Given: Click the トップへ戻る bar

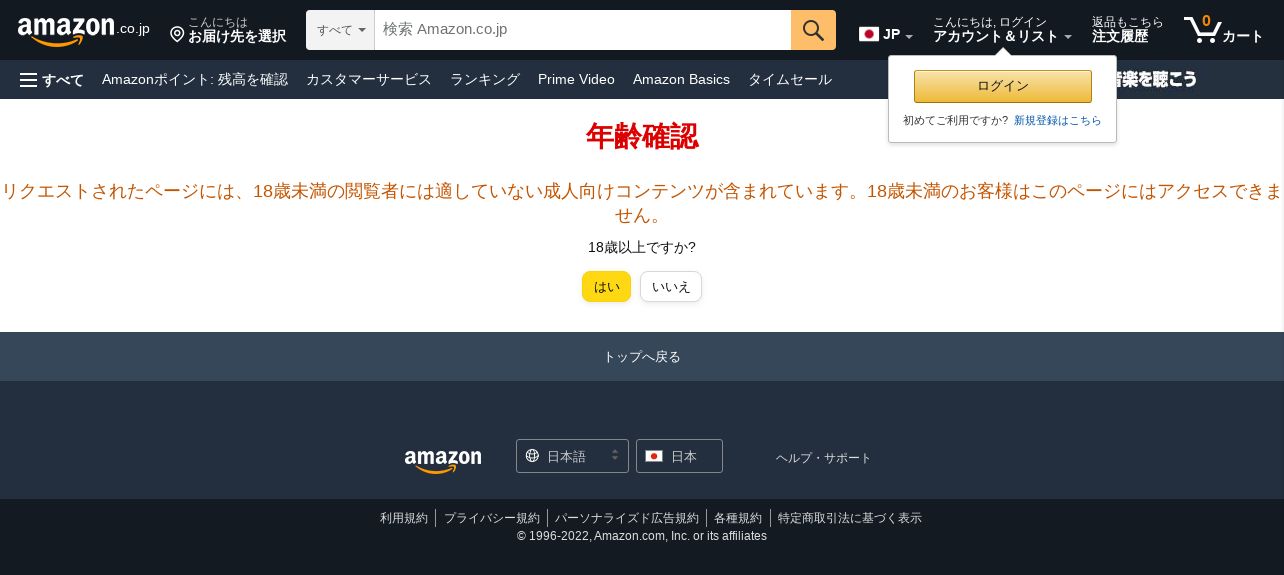Looking at the screenshot, I should click(642, 356).
